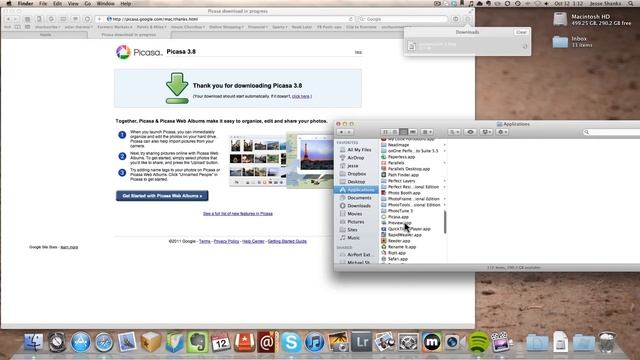Select AirDrop in Finder sidebar
The image size is (640, 360).
click(355, 158)
